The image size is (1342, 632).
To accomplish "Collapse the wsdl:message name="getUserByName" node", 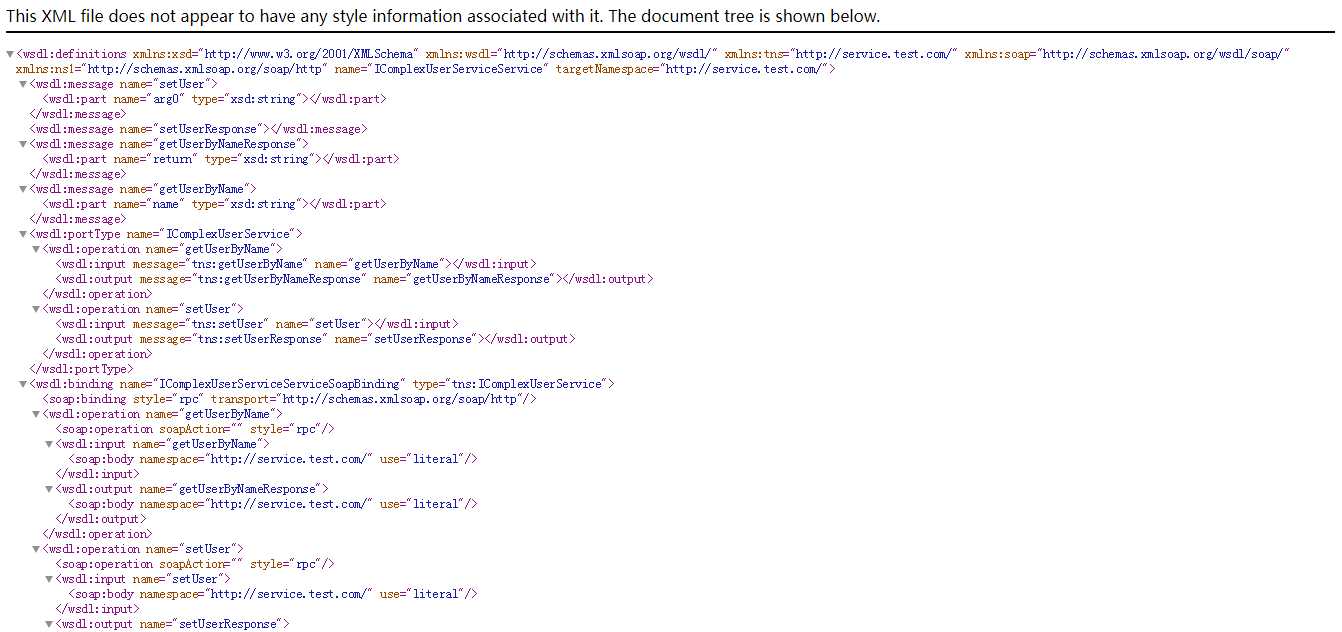I will tap(23, 189).
